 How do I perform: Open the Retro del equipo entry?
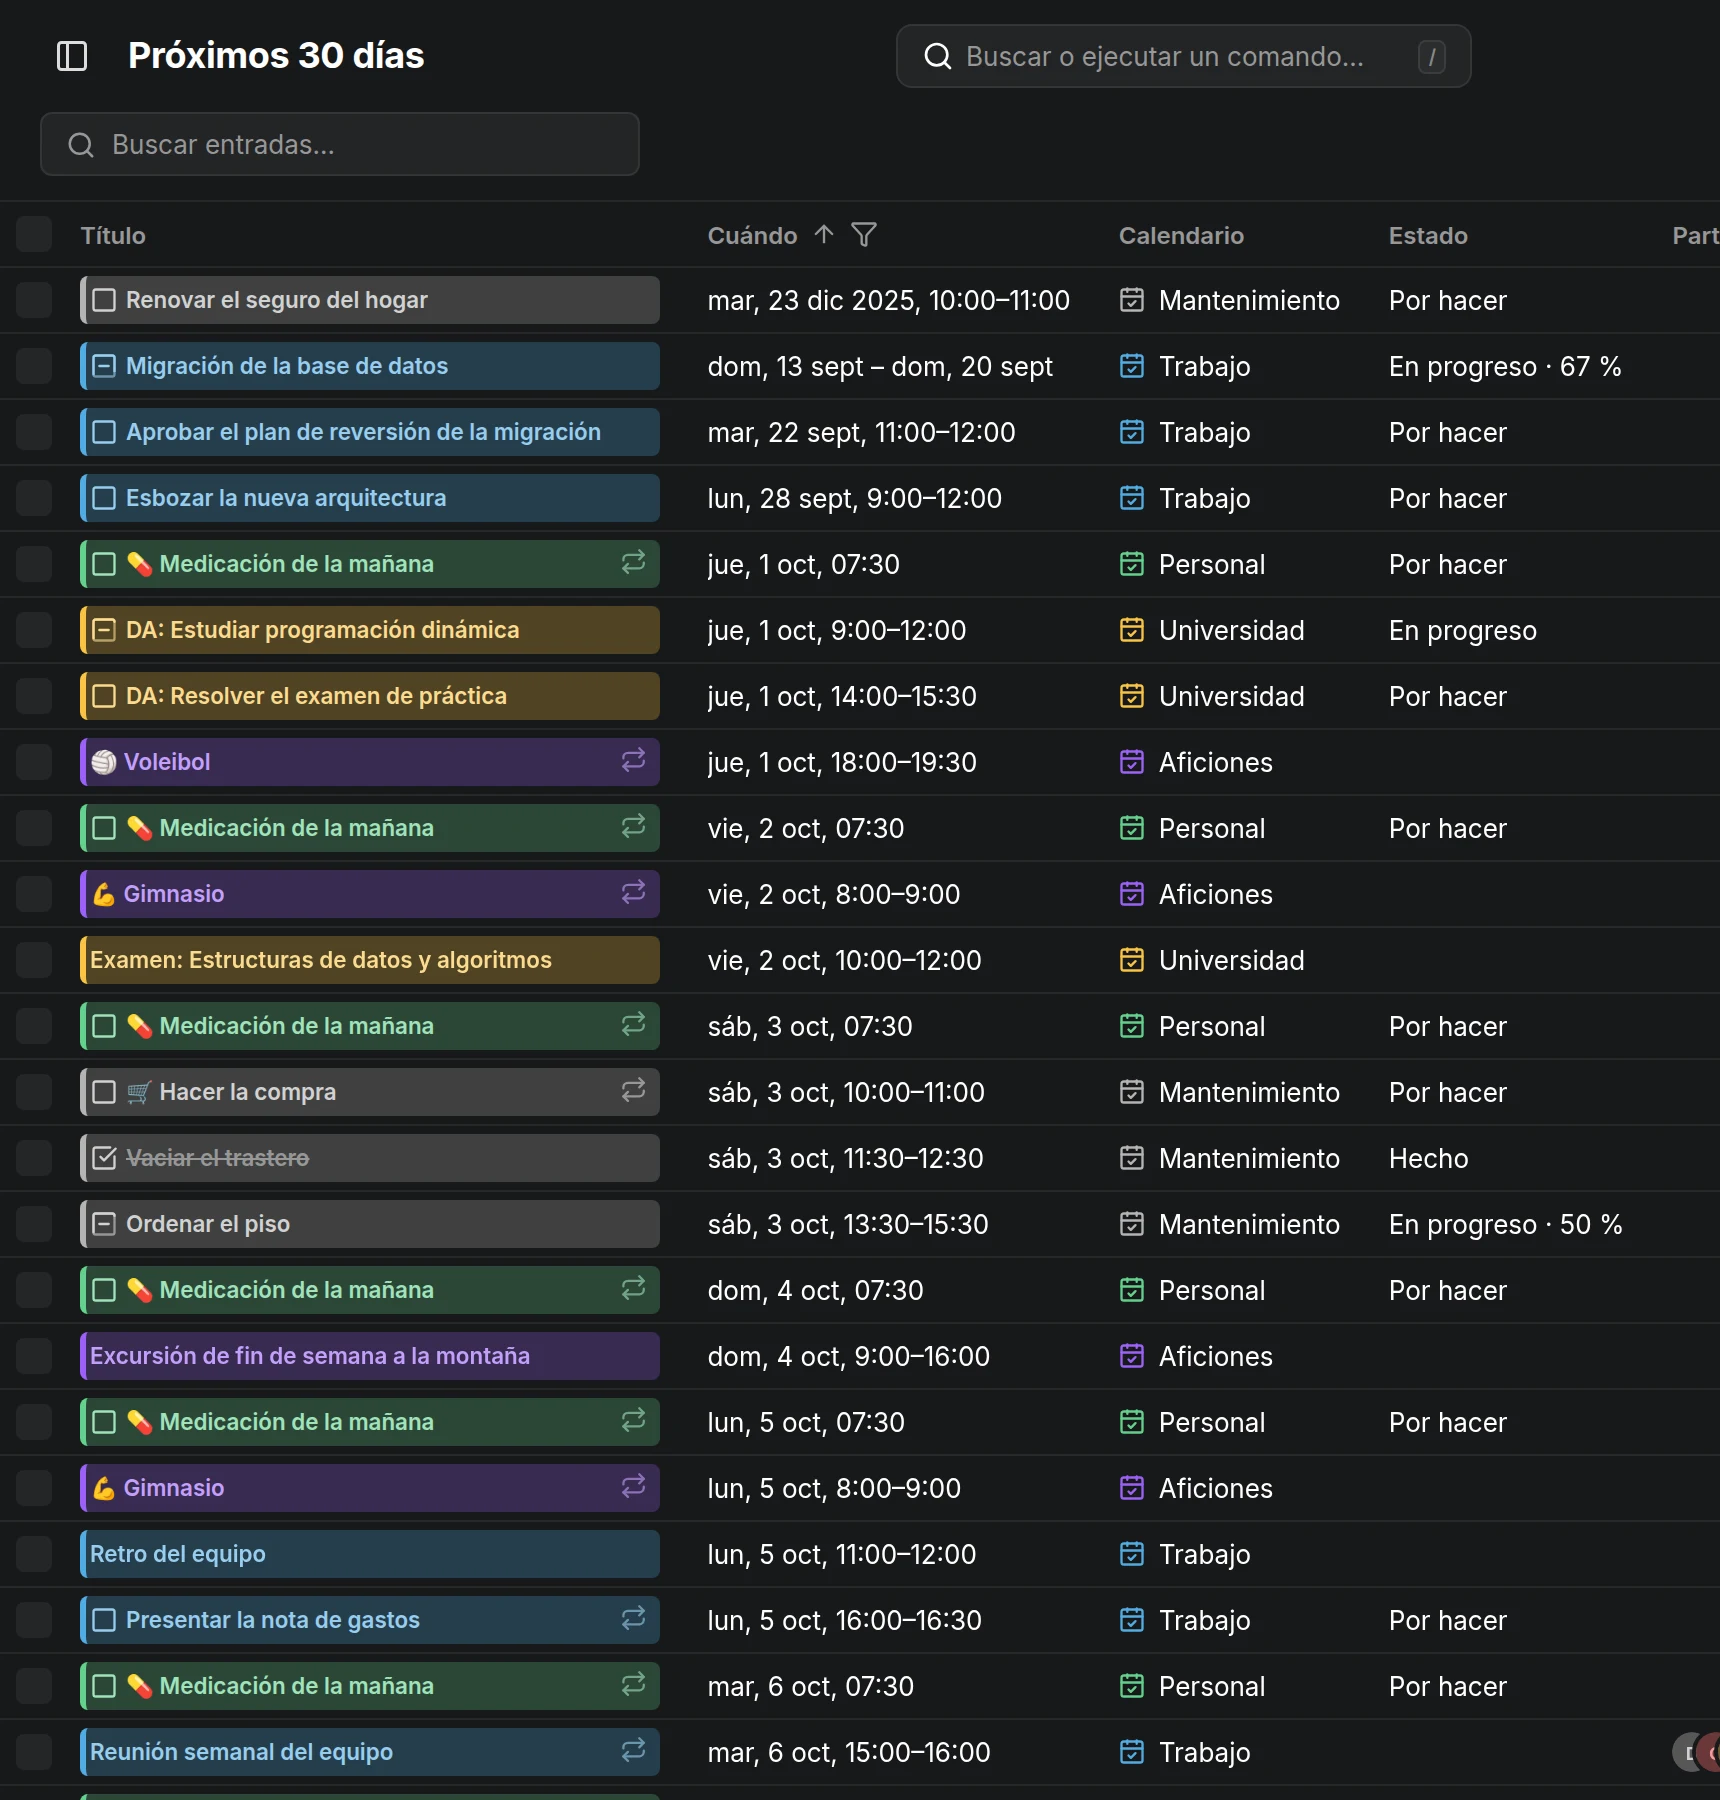(x=370, y=1554)
